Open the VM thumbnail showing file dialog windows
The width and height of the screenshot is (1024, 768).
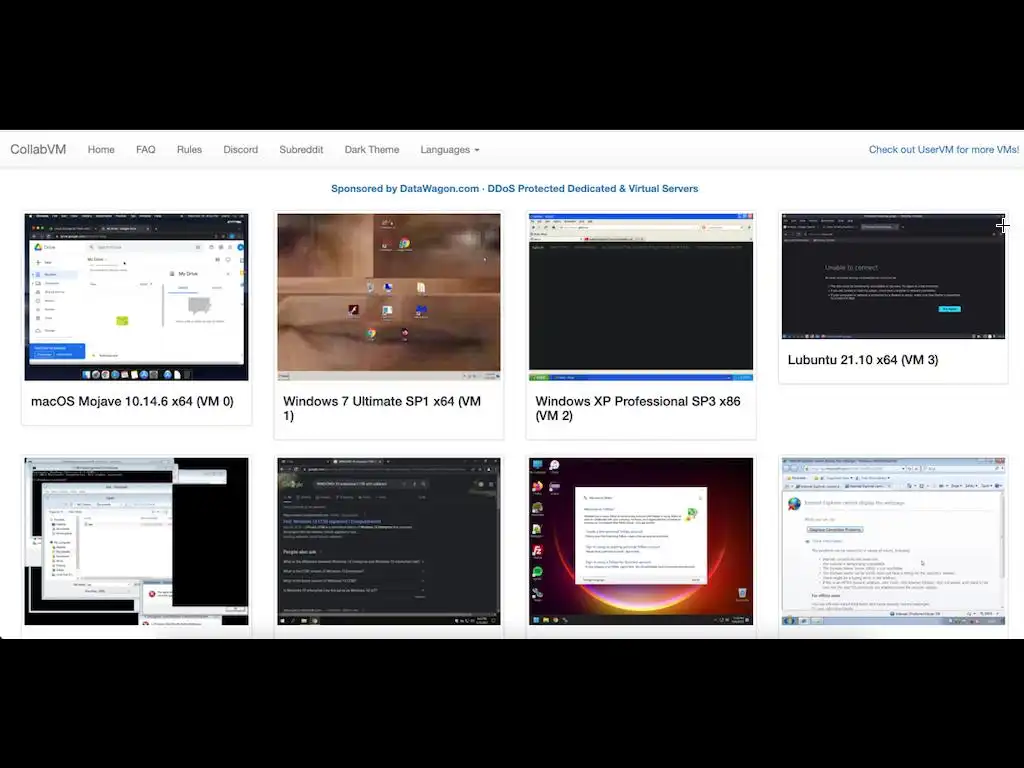136,541
